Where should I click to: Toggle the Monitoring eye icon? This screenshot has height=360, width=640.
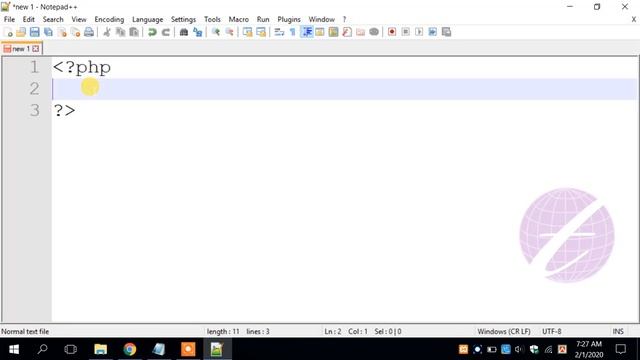pyautogui.click(x=374, y=32)
